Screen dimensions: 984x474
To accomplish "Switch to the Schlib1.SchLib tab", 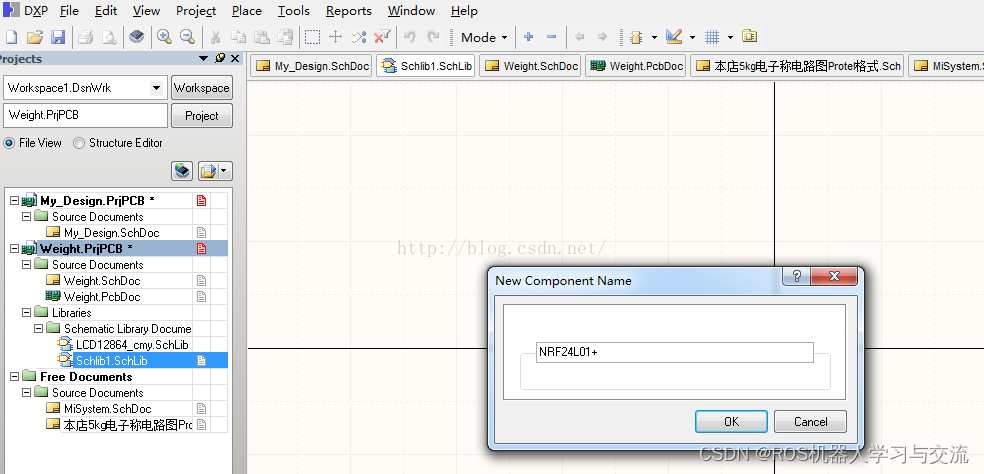I will [x=426, y=66].
